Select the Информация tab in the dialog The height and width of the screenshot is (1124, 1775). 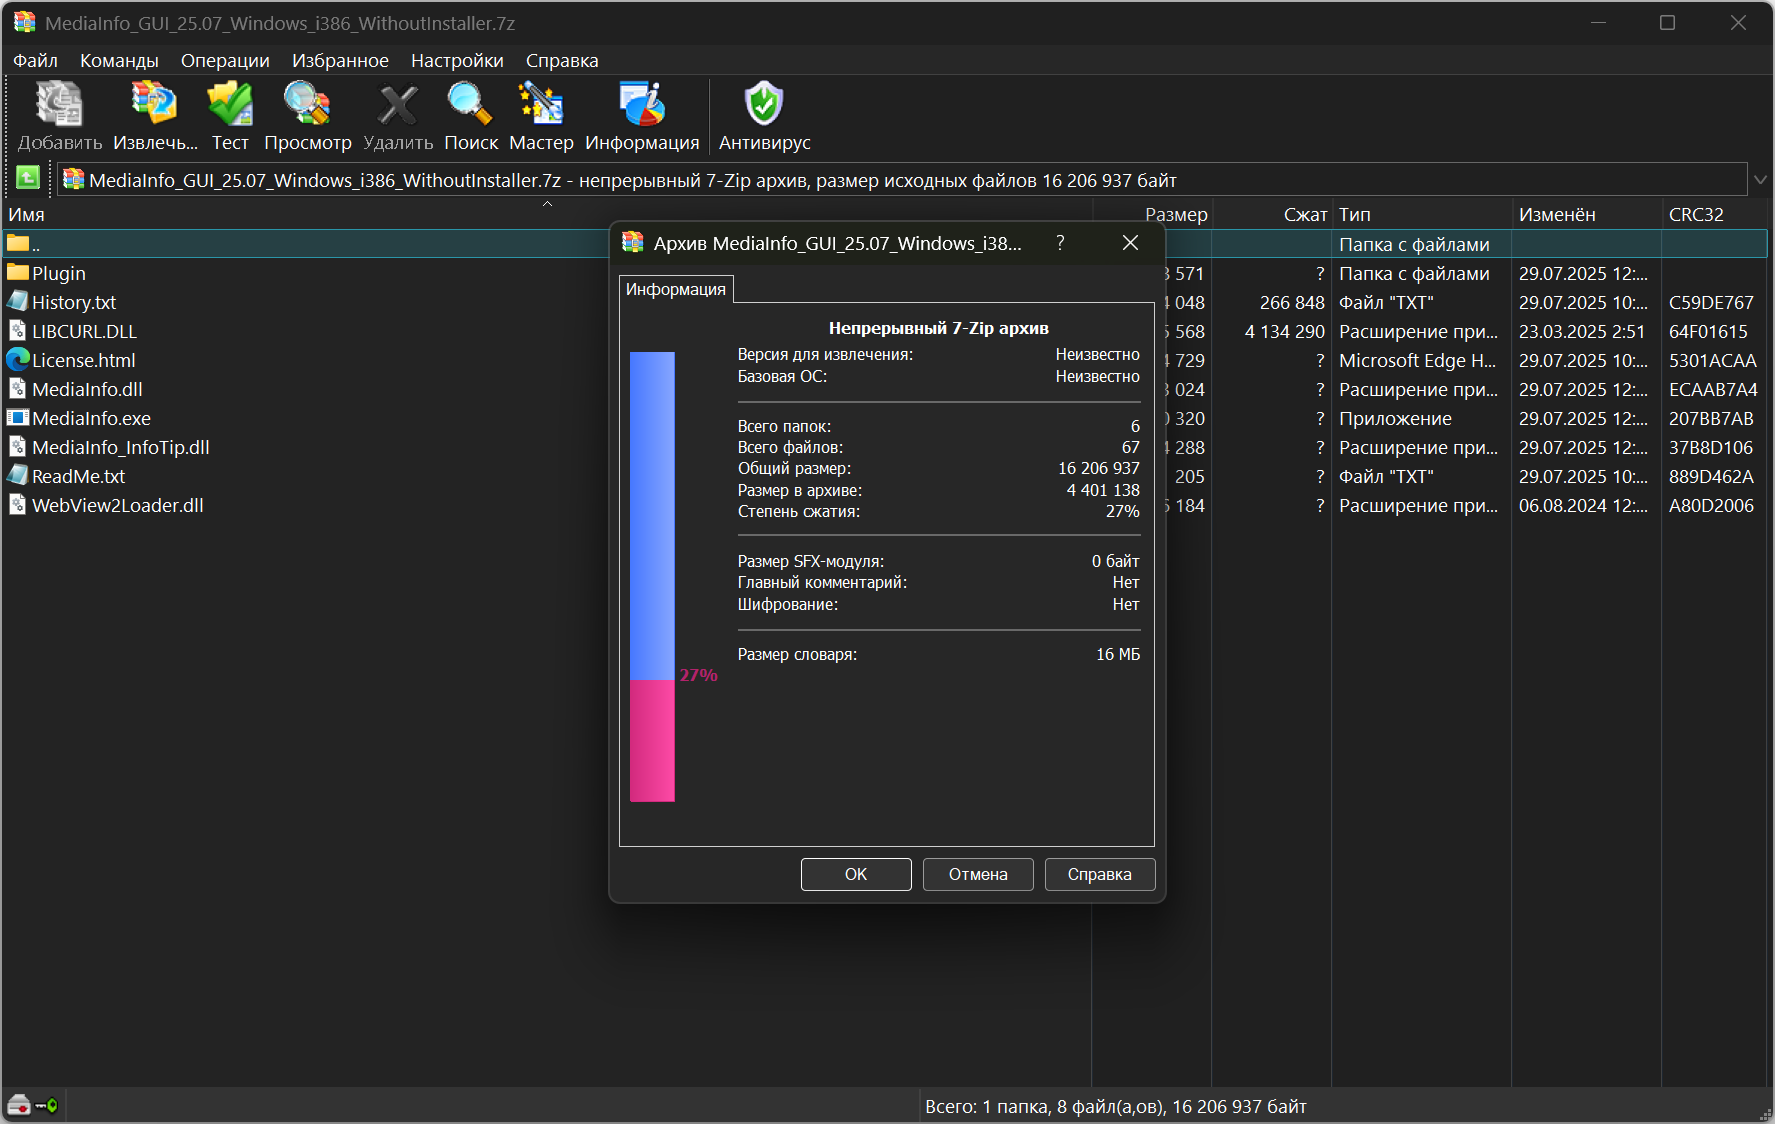(x=676, y=289)
